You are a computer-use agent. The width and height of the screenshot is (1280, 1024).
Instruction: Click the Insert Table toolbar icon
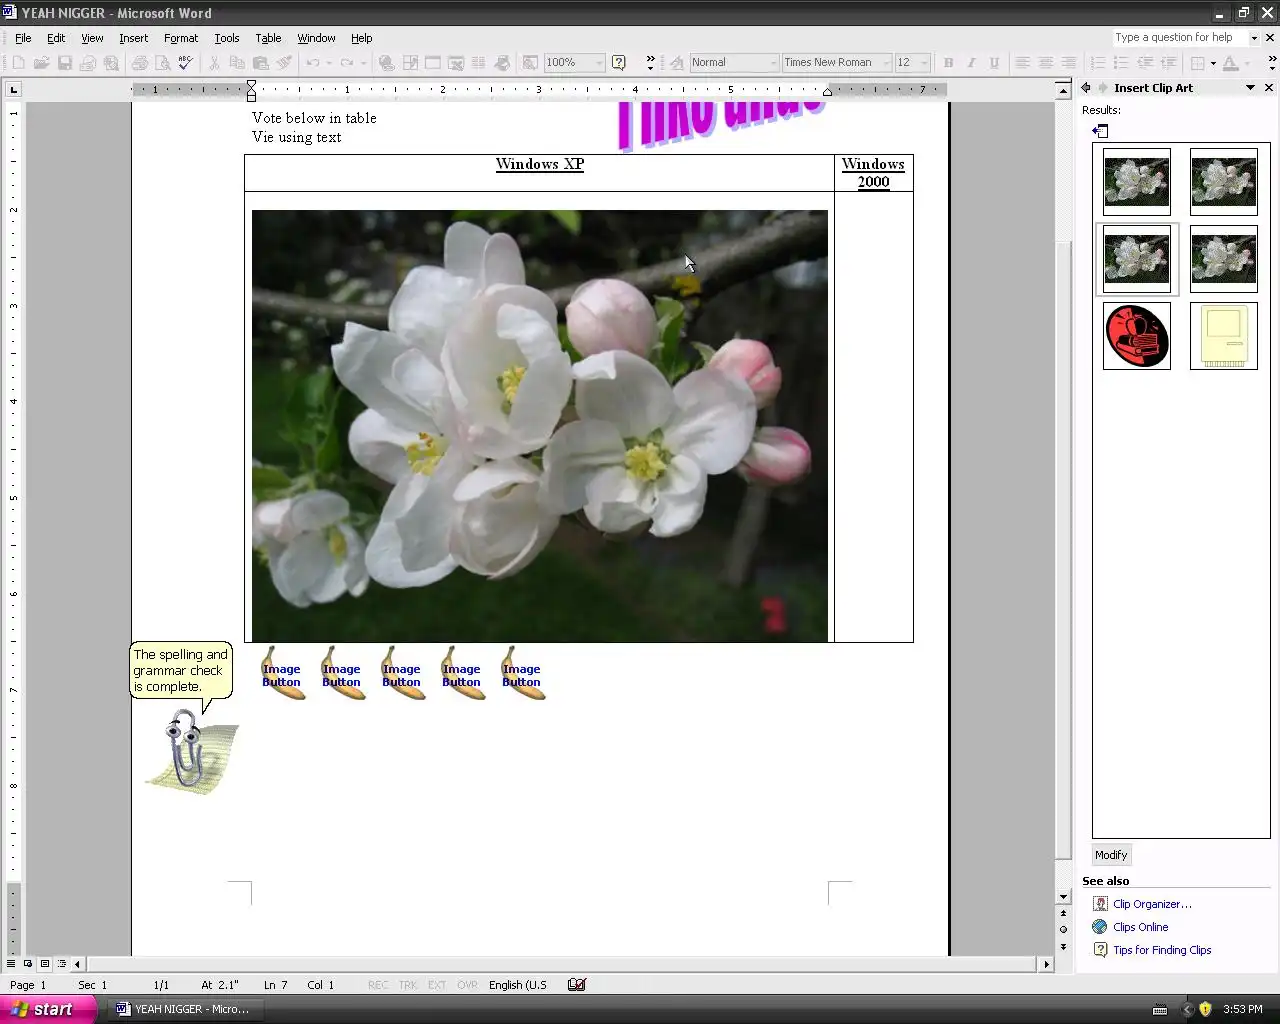click(x=433, y=62)
